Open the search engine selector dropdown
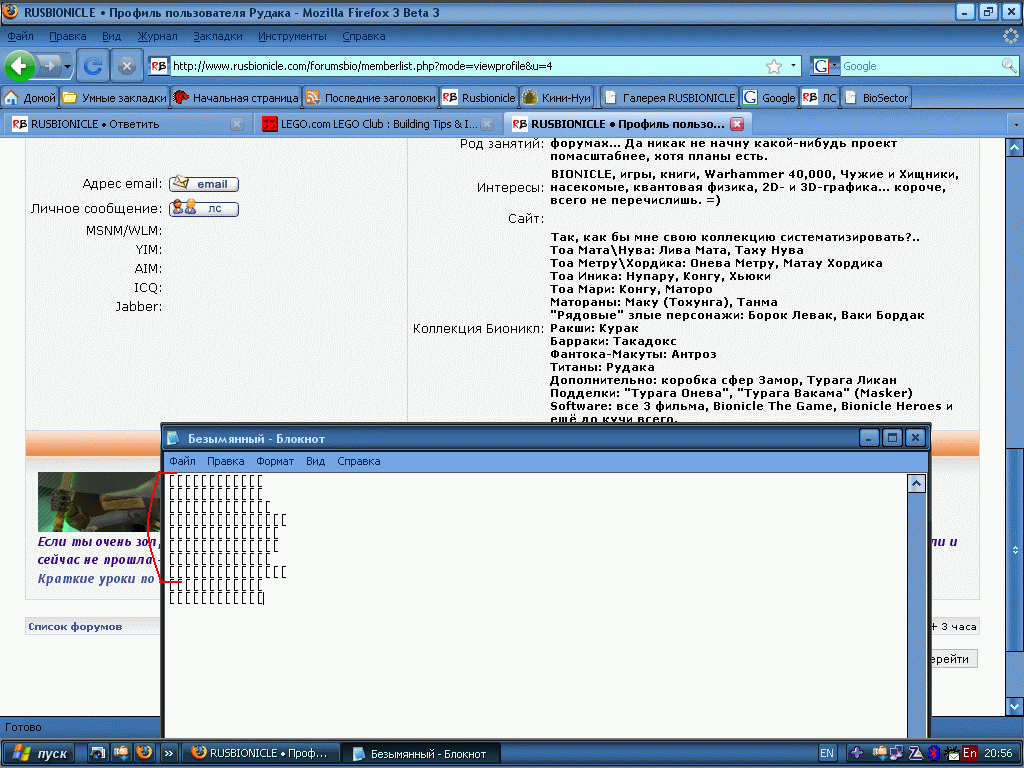1024x768 pixels. pyautogui.click(x=825, y=66)
